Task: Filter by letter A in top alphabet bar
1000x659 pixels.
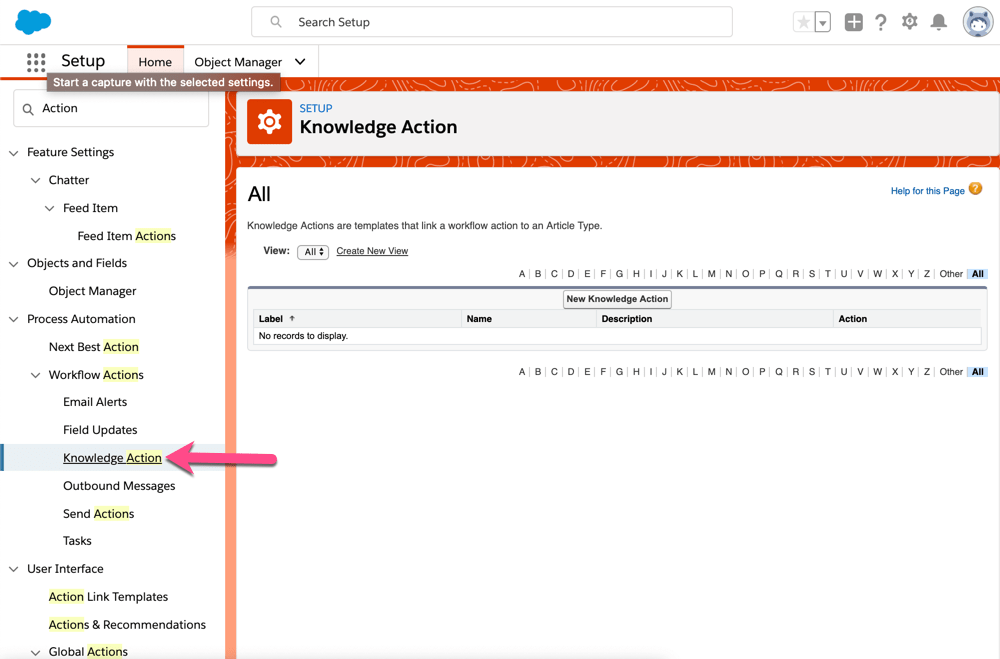Action: point(522,274)
